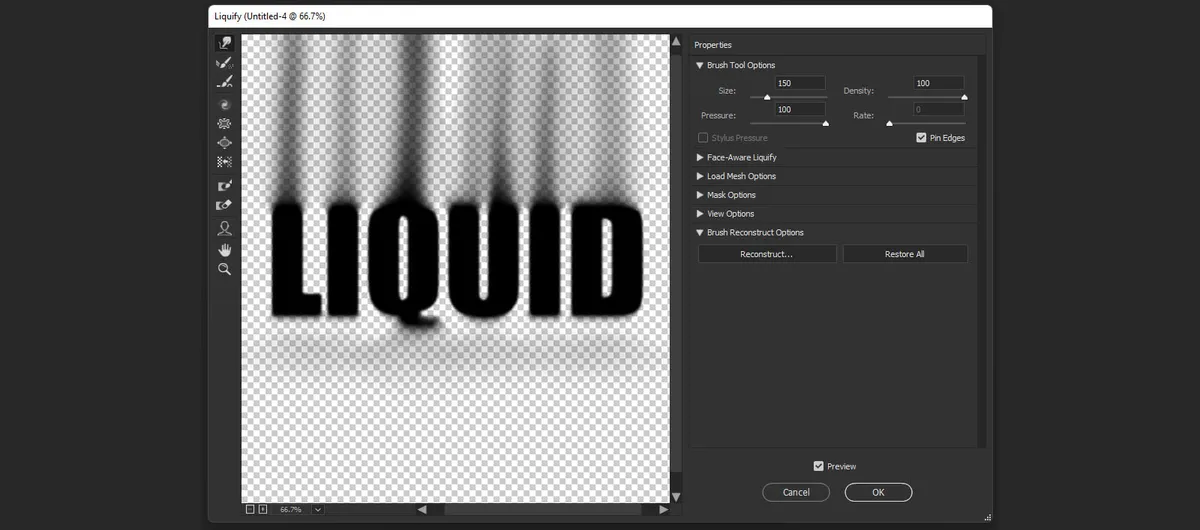
Task: Expand Face-Aware Liquify section
Action: (x=700, y=157)
